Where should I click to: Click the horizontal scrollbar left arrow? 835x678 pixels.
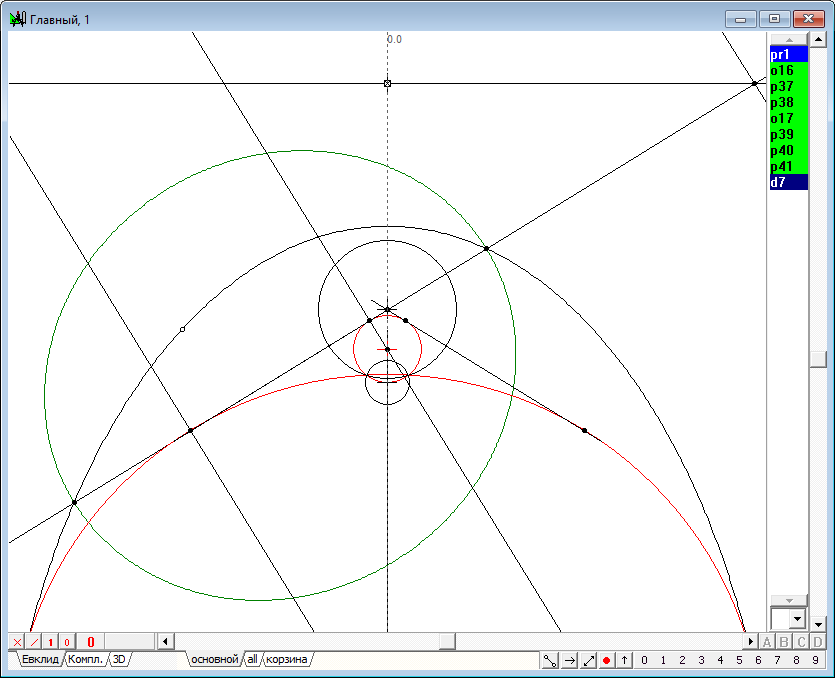click(165, 641)
